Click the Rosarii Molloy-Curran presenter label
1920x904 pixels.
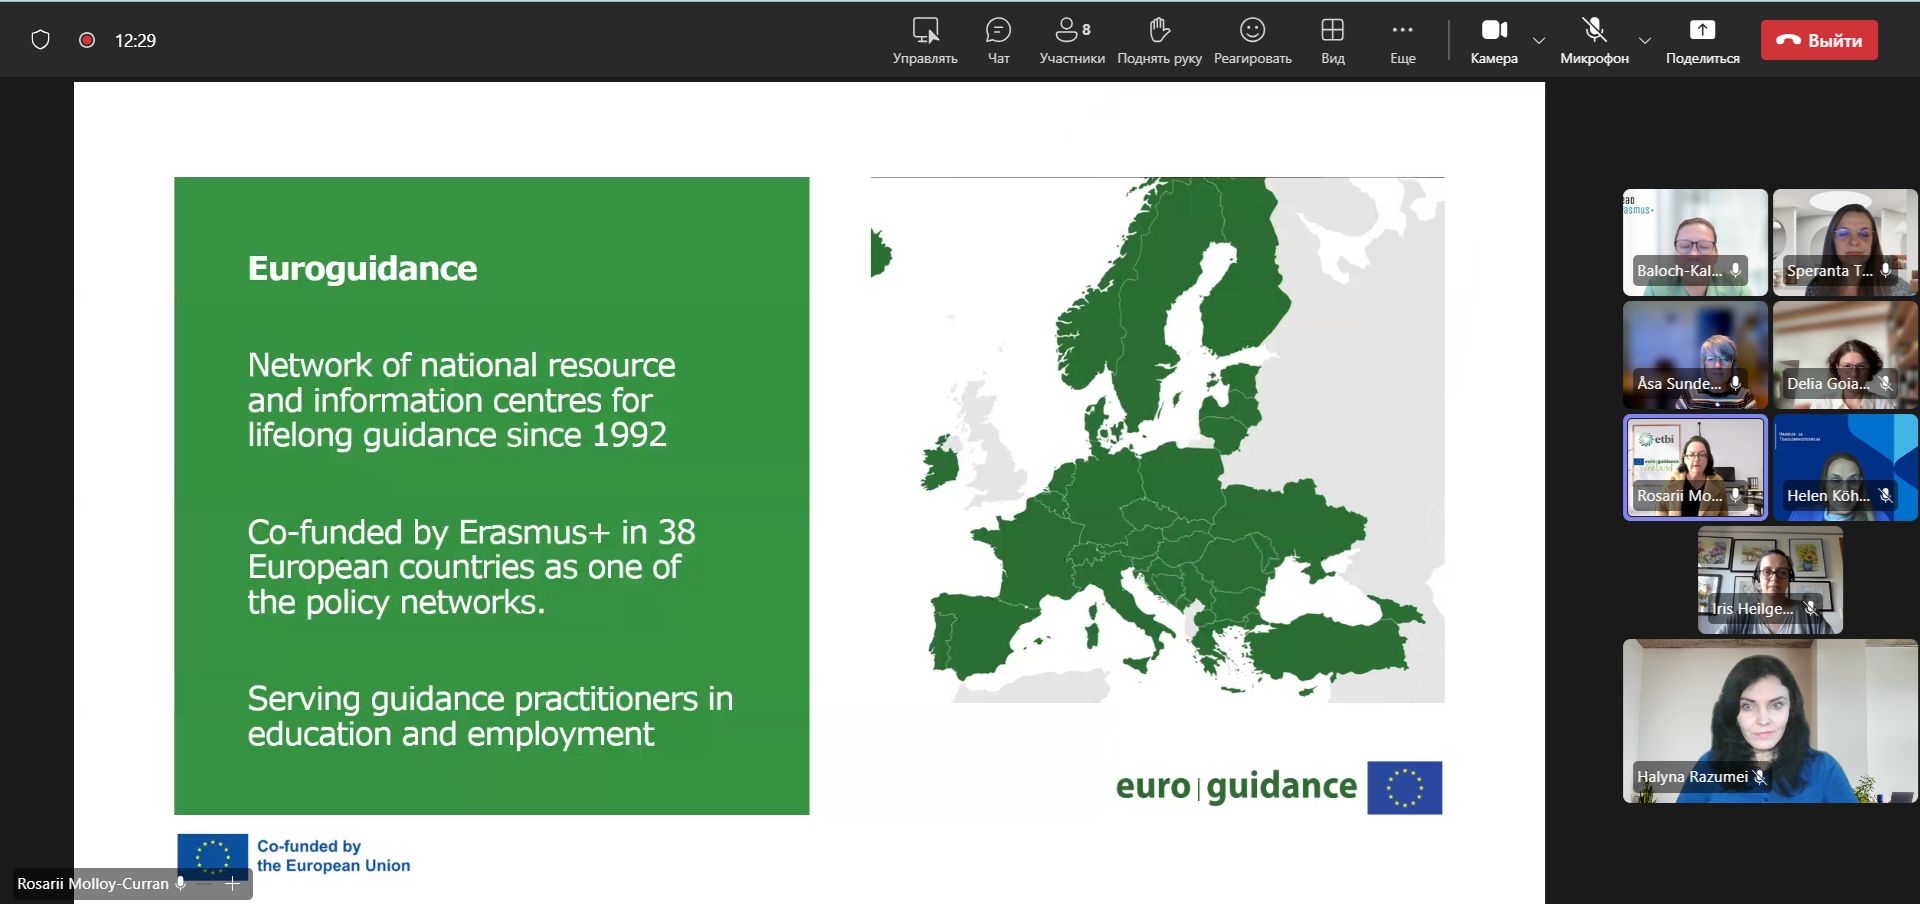pos(93,884)
